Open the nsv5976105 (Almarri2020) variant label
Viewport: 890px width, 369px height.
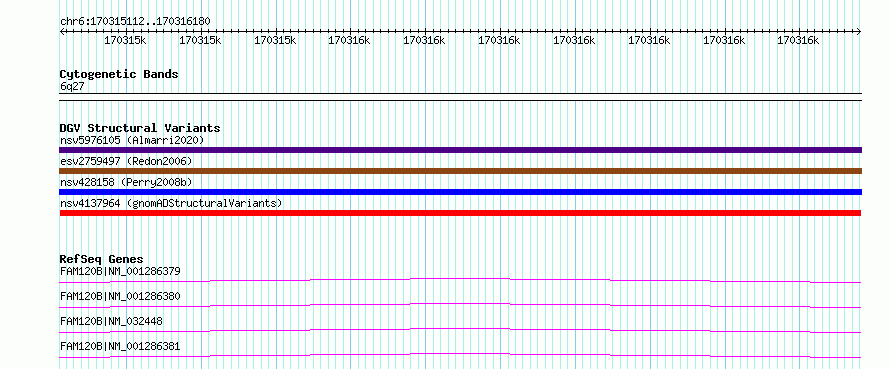coord(132,140)
